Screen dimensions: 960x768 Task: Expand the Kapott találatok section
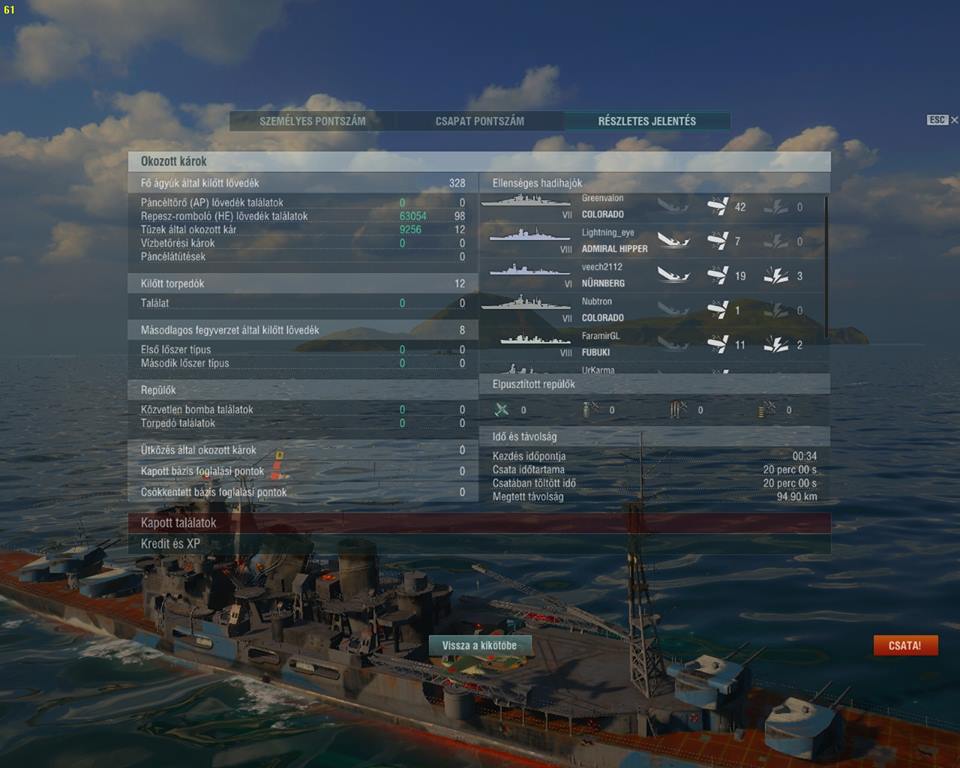coord(479,522)
